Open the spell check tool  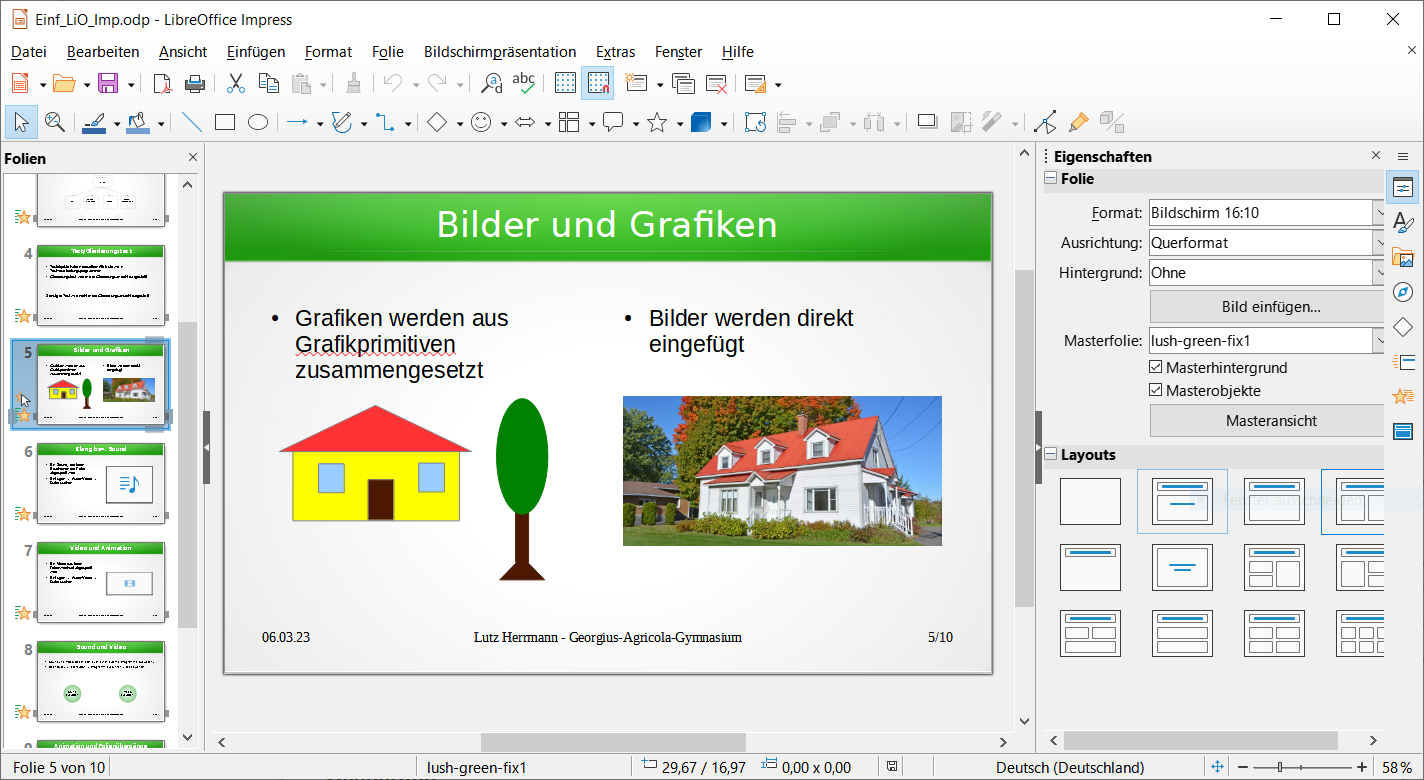click(x=523, y=84)
